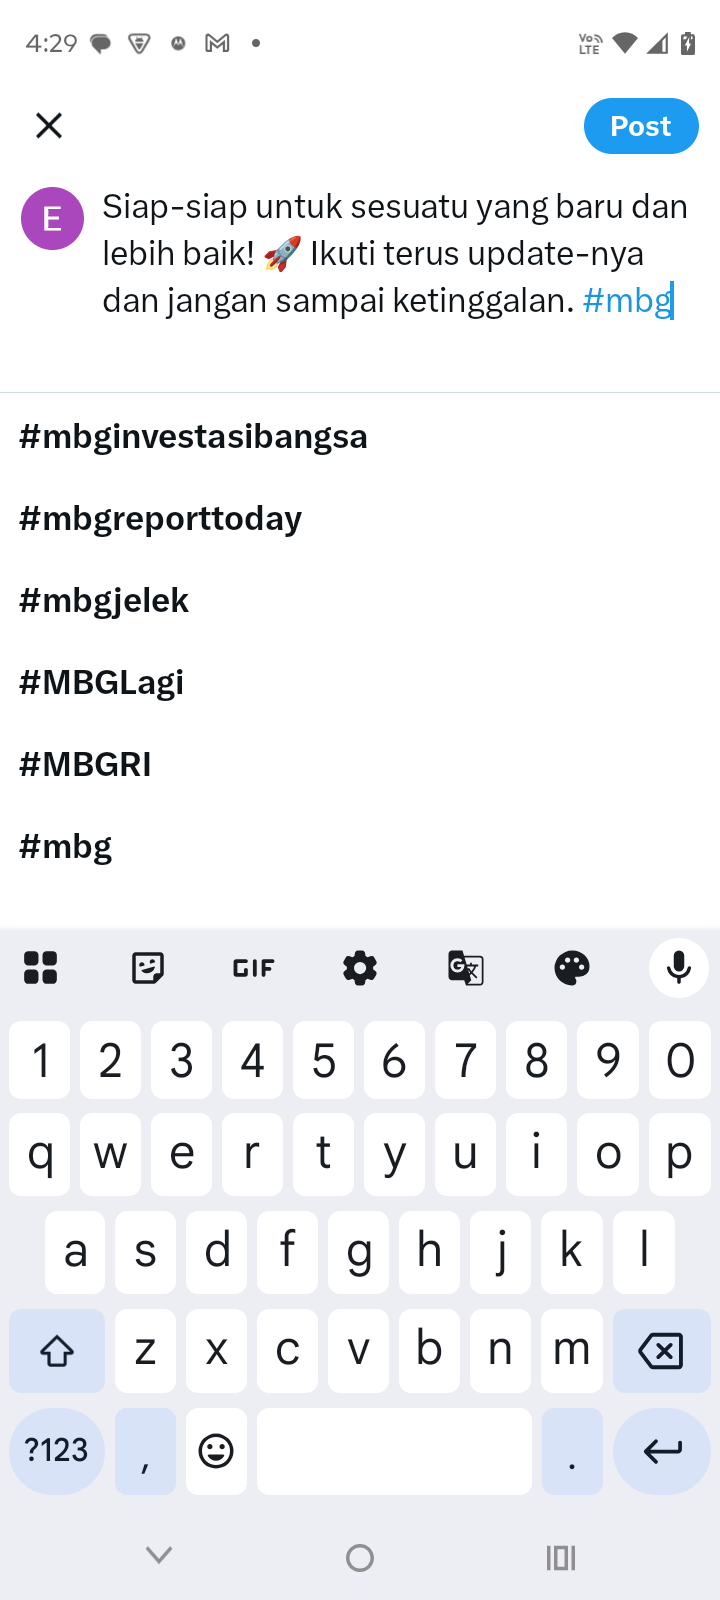720x1600 pixels.
Task: Start voice typing with microphone
Action: (x=679, y=968)
